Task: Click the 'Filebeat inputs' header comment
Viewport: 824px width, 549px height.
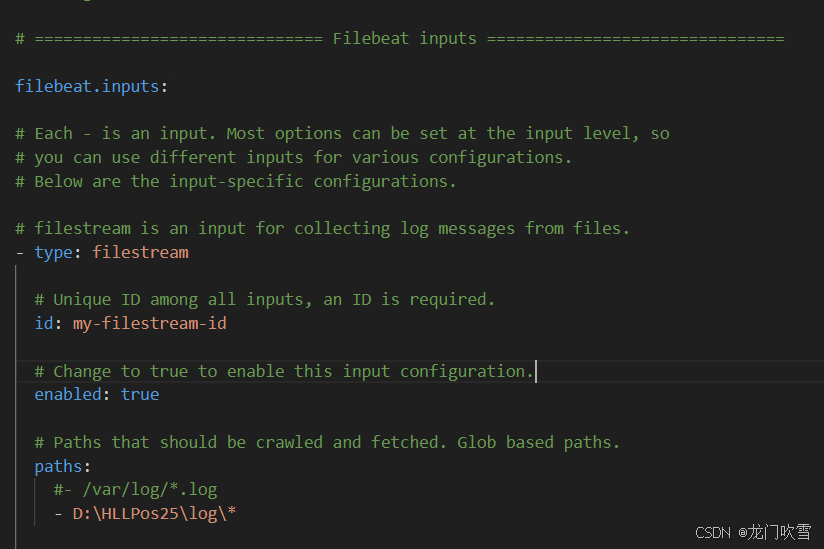Action: pos(399,38)
